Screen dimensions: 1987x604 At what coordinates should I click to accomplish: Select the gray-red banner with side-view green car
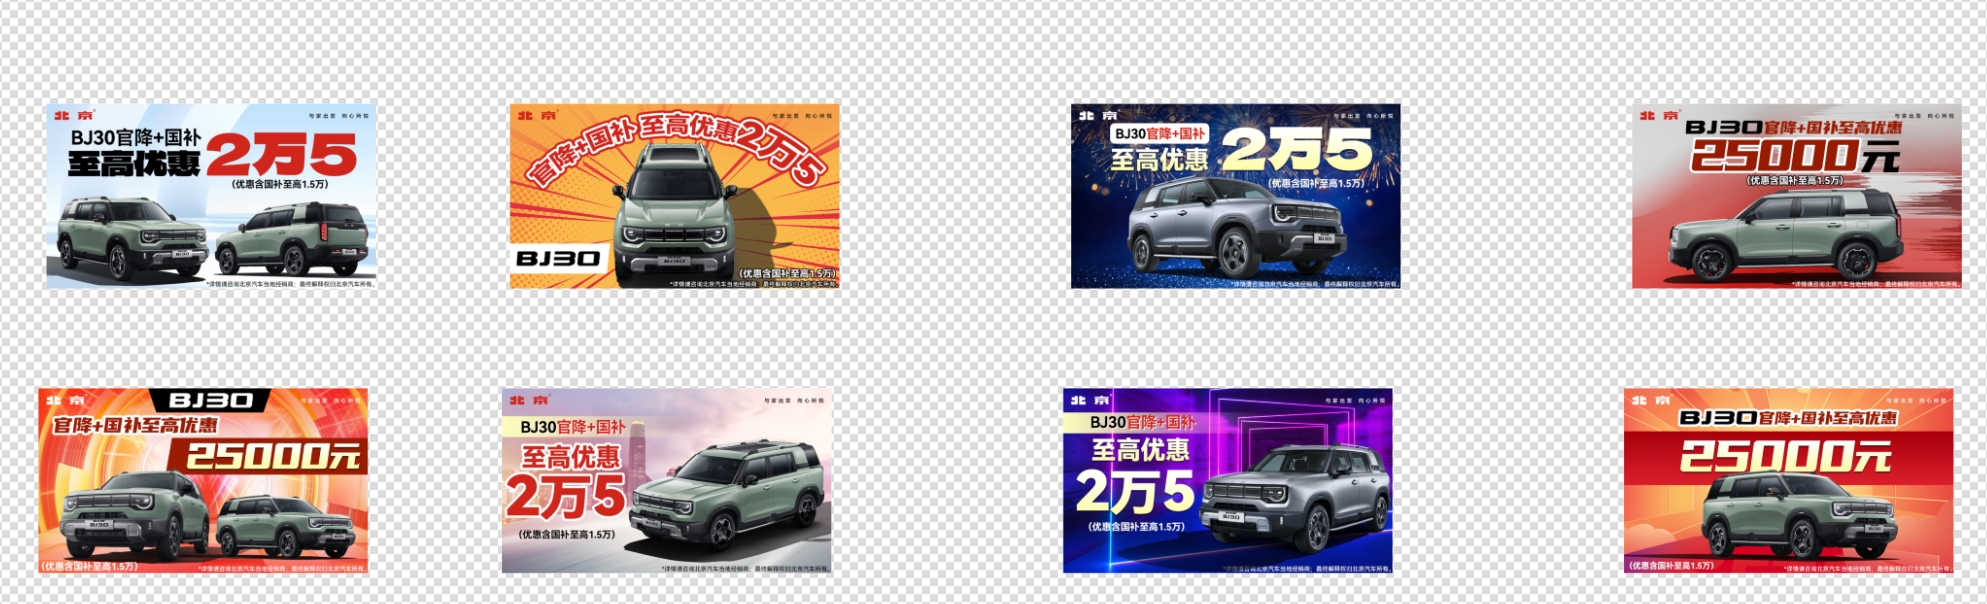click(x=1797, y=196)
